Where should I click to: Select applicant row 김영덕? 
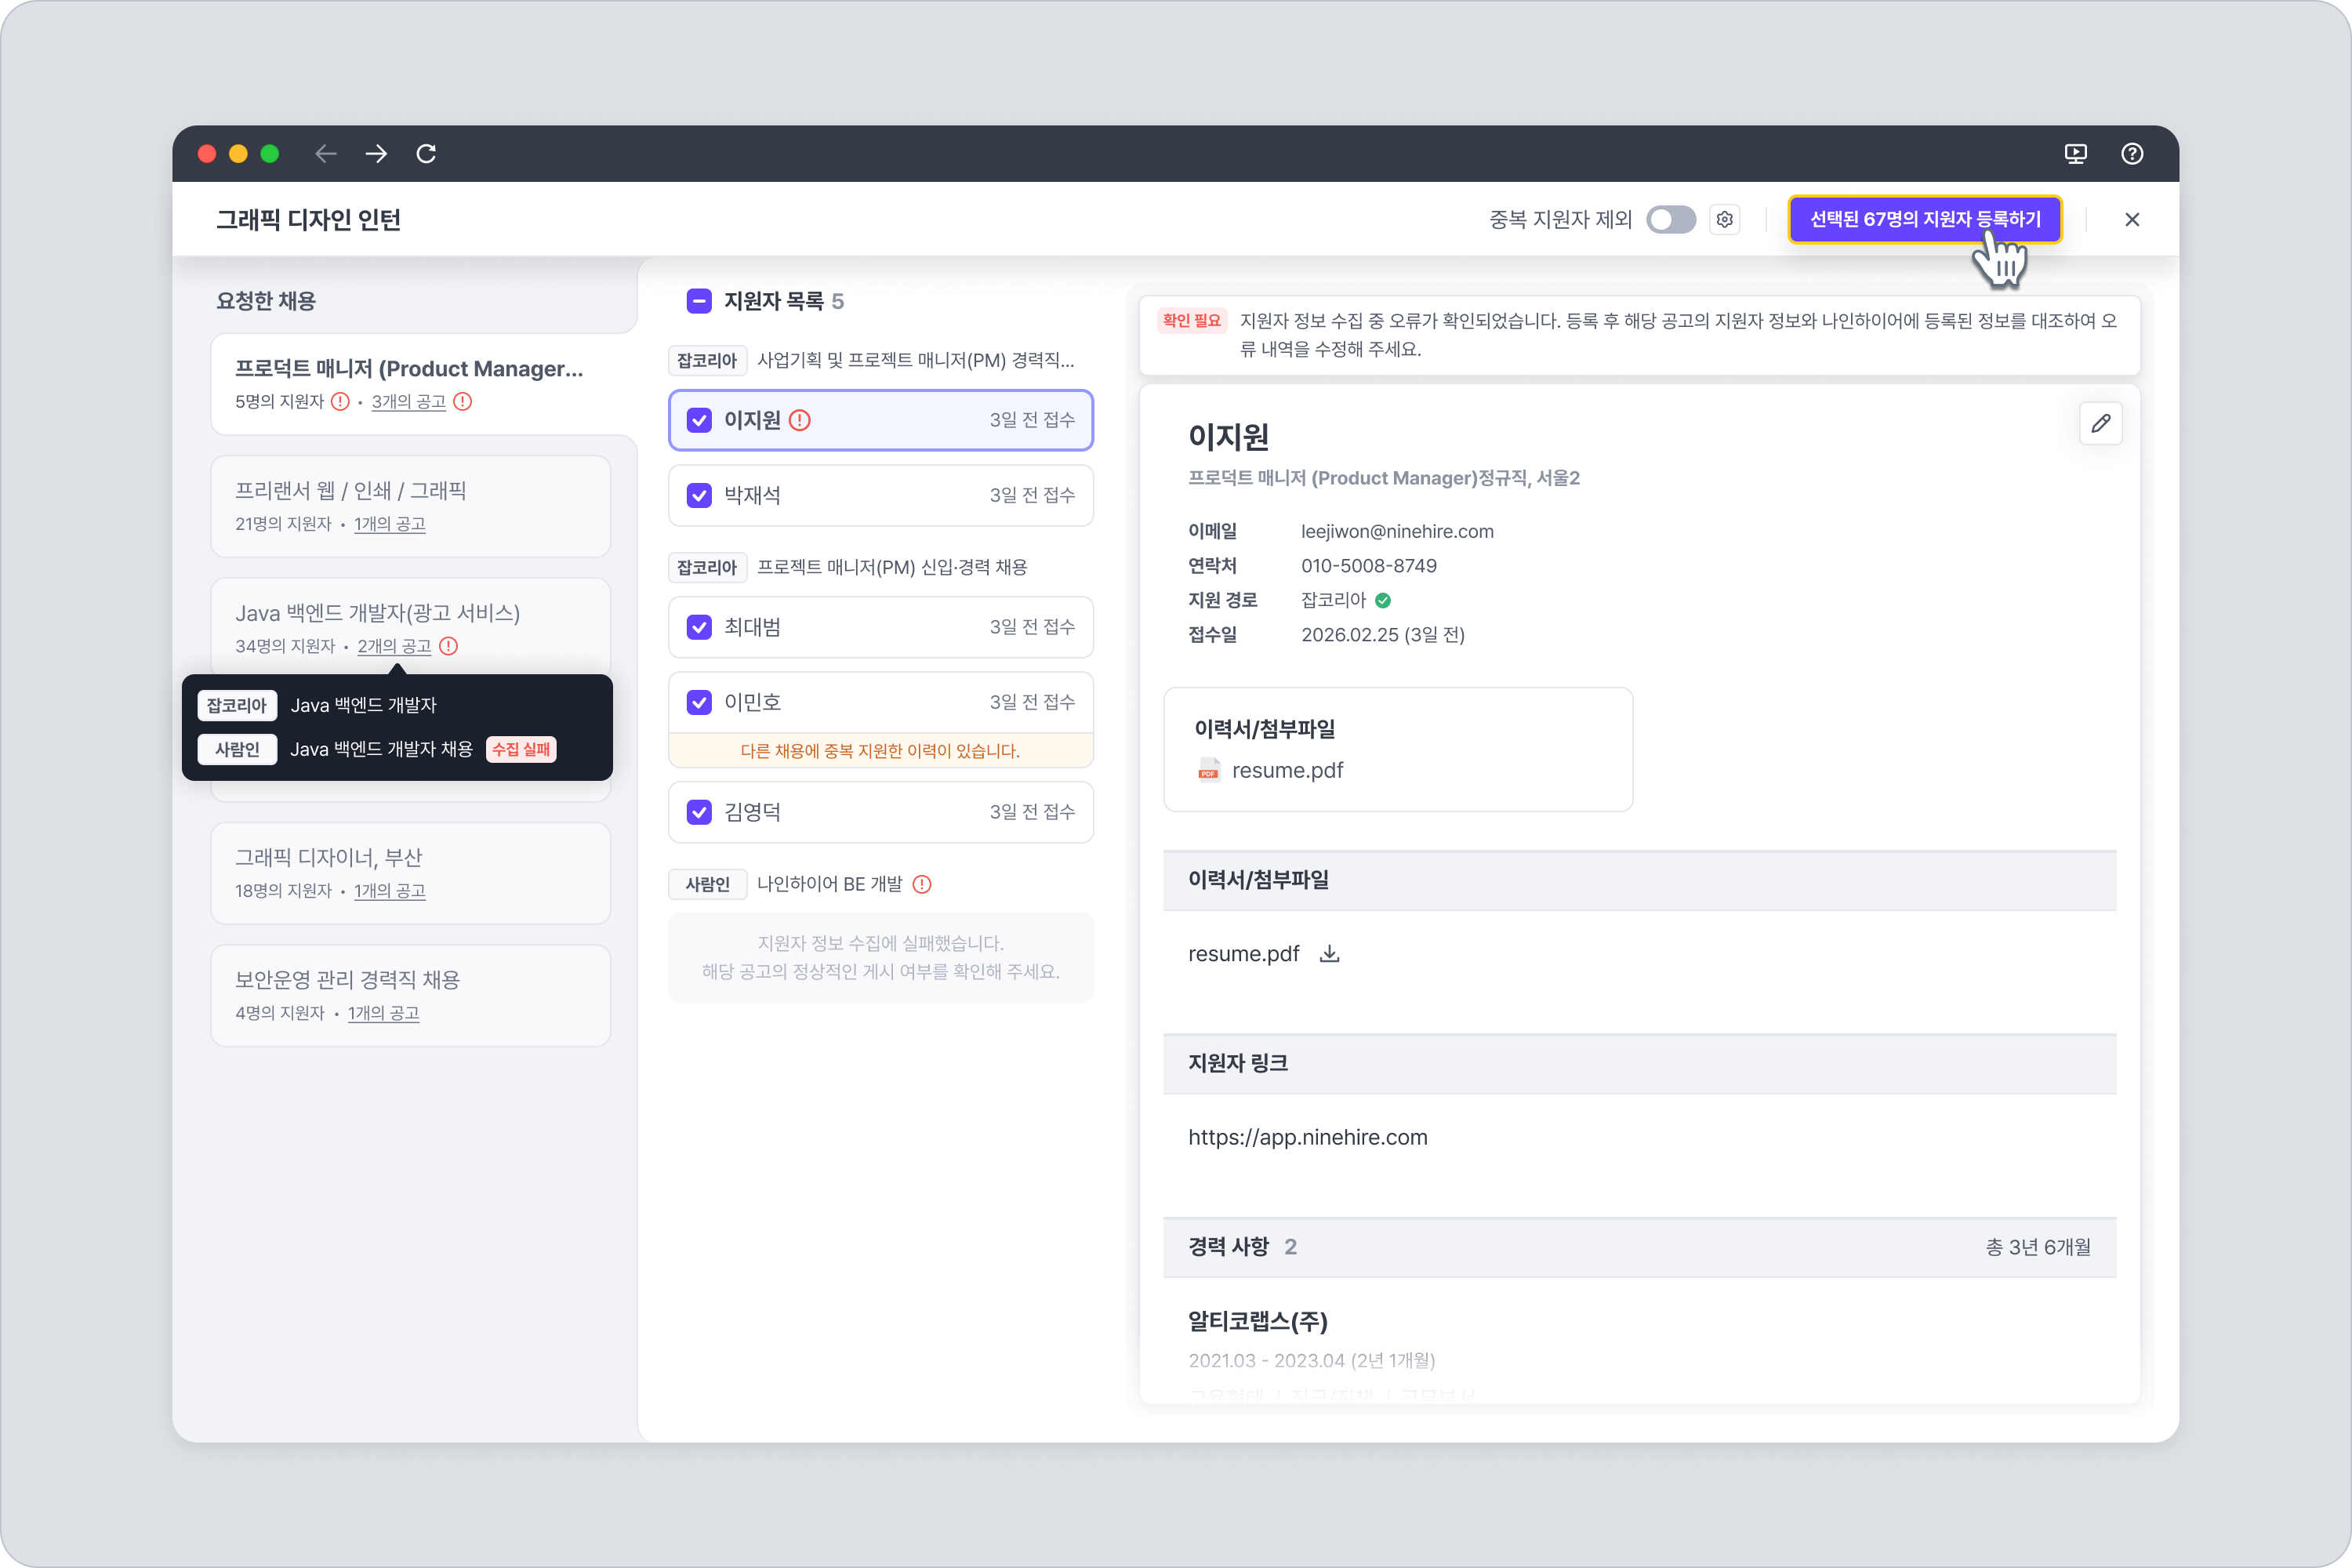click(x=880, y=812)
